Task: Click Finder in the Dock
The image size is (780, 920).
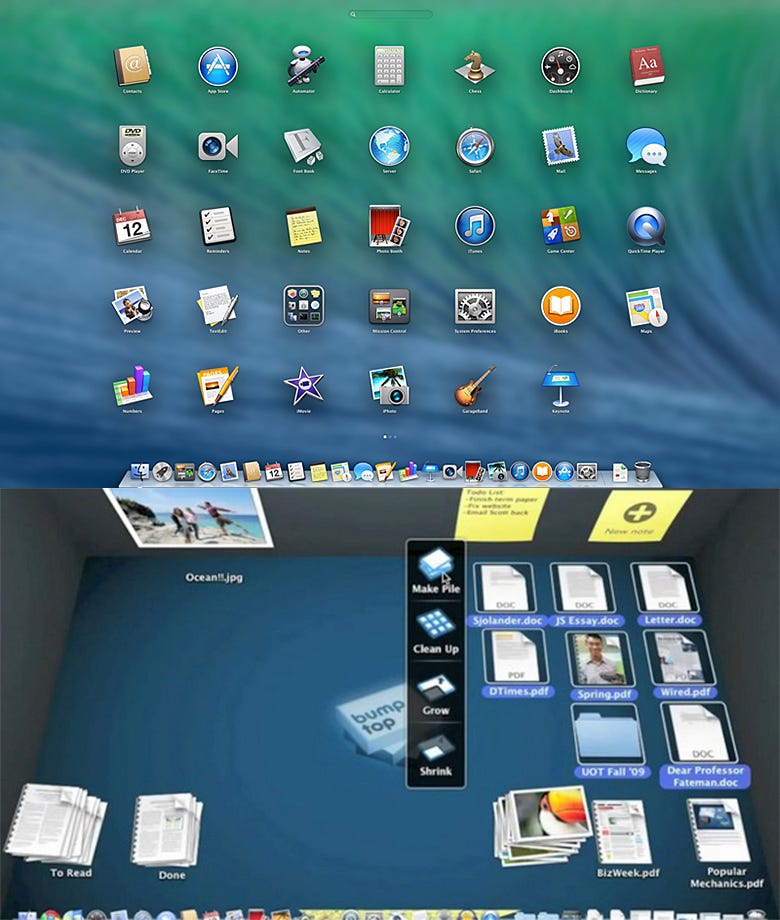Action: point(139,471)
